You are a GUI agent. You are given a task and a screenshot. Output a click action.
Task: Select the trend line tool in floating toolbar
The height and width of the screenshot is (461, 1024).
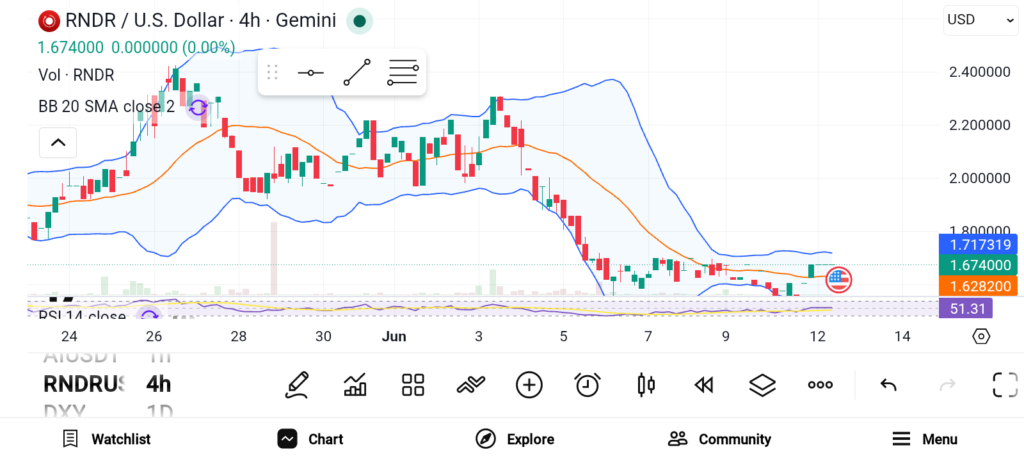click(x=357, y=72)
